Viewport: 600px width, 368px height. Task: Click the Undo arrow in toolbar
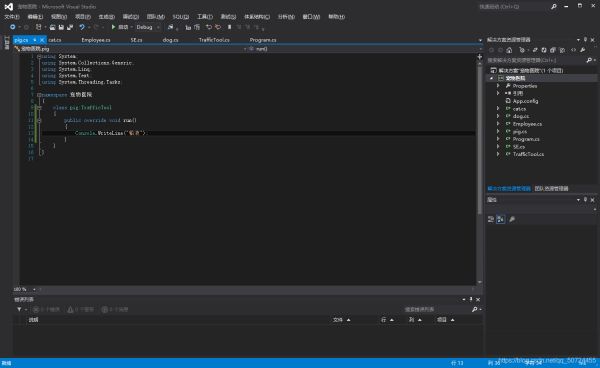(82, 27)
